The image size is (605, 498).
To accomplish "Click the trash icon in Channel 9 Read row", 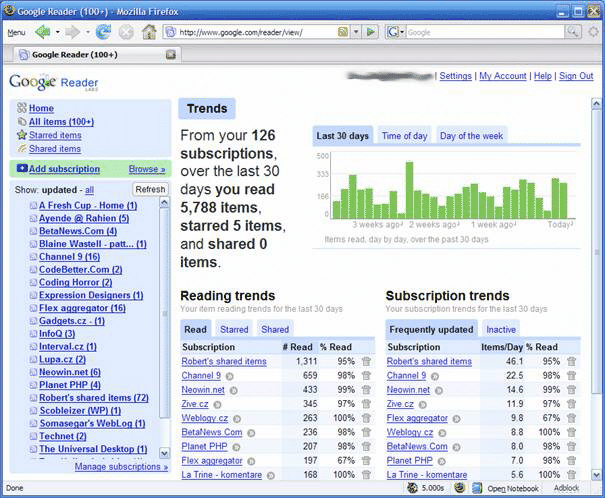I will click(x=366, y=375).
